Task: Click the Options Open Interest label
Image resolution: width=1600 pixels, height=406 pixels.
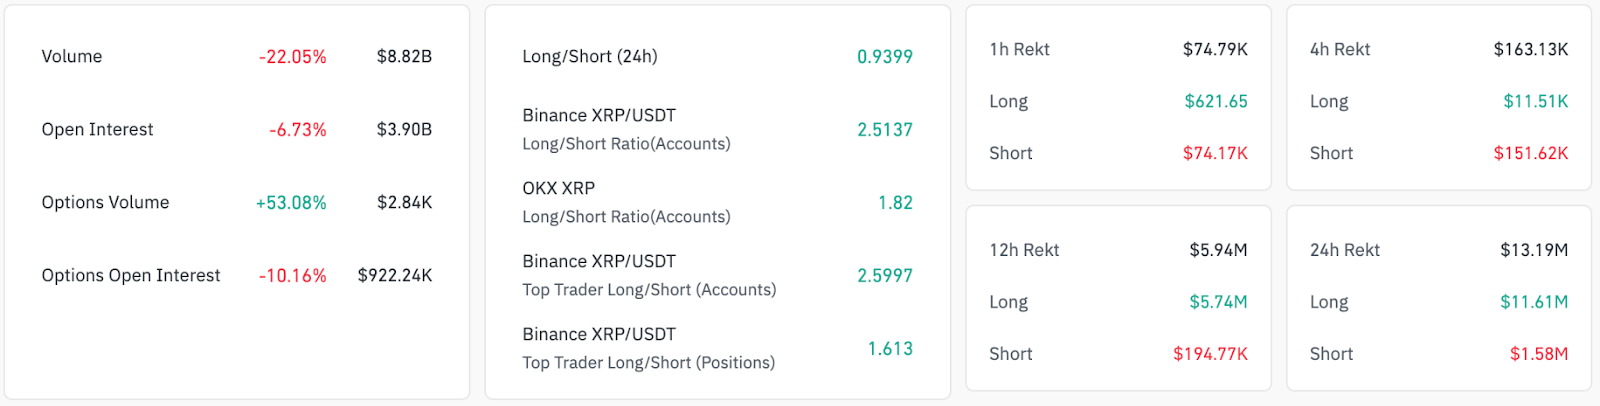Action: [131, 276]
